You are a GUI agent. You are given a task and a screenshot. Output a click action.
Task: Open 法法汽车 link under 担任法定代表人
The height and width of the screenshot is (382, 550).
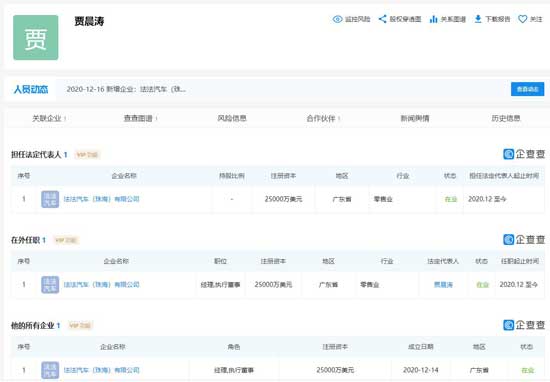pyautogui.click(x=101, y=199)
